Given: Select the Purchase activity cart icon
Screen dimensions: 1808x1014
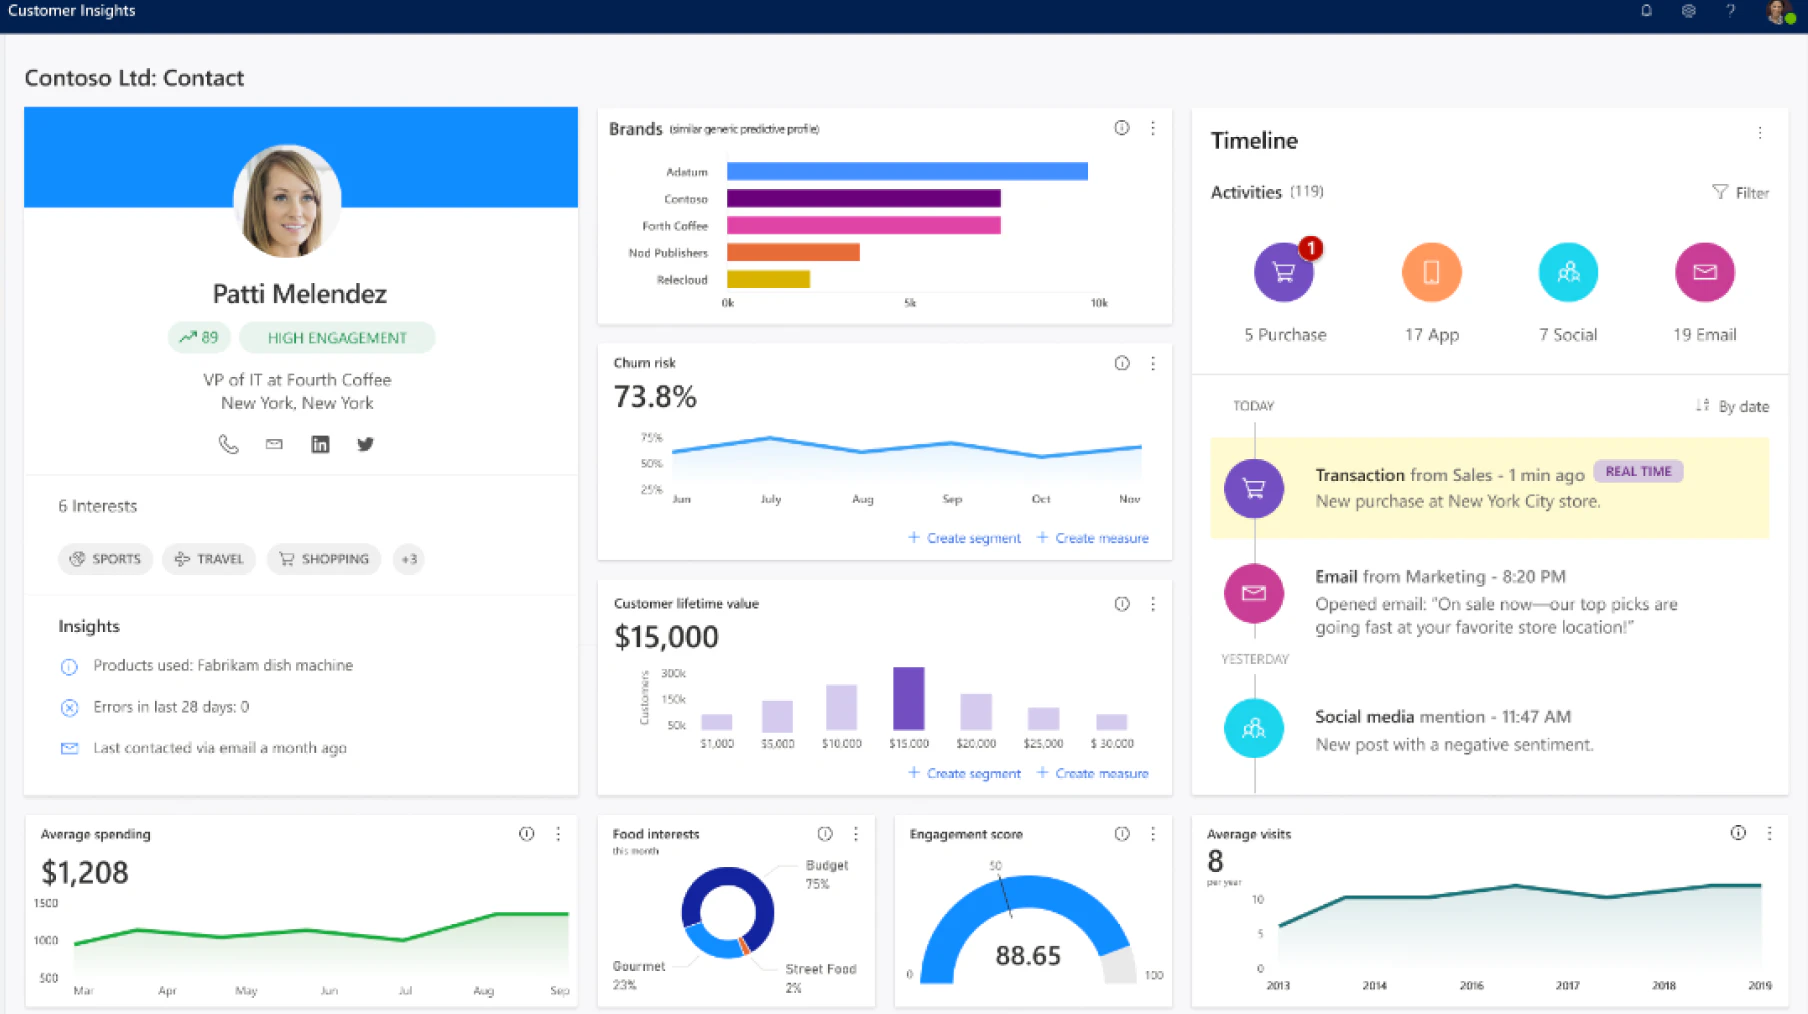Looking at the screenshot, I should 1284,272.
